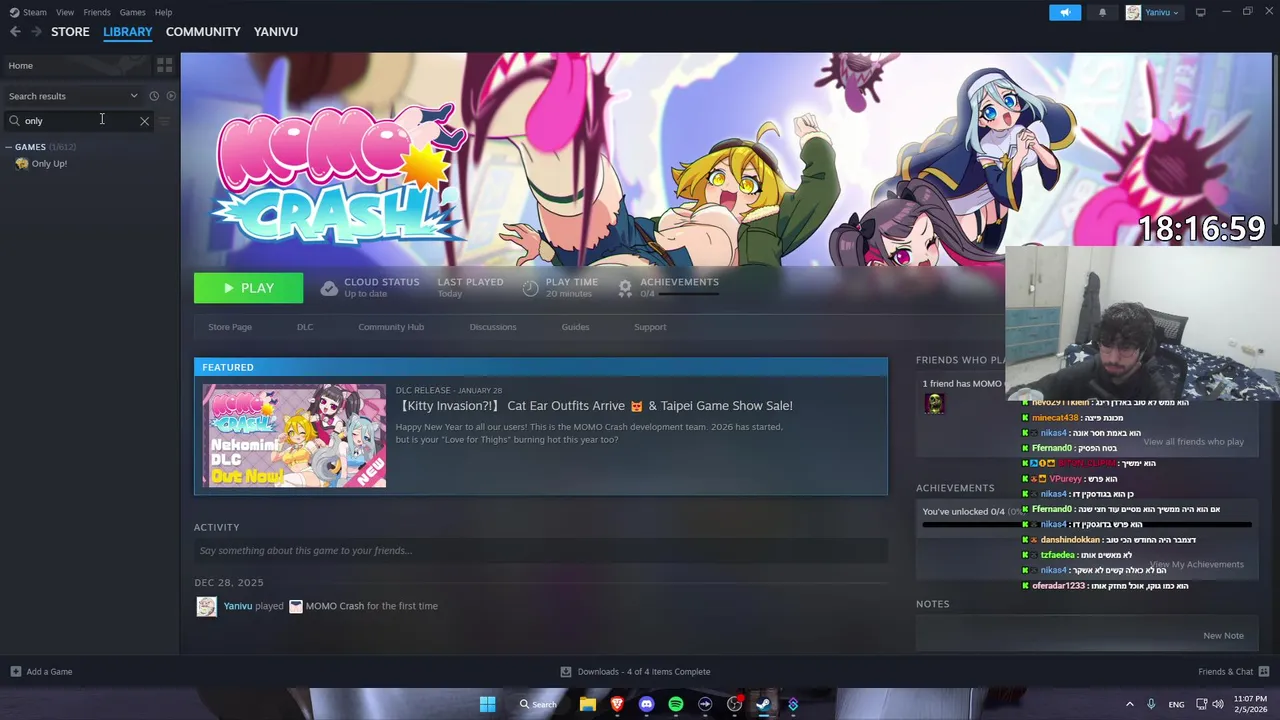The width and height of the screenshot is (1280, 720).
Task: Collapse the GAMES category
Action: pos(9,147)
